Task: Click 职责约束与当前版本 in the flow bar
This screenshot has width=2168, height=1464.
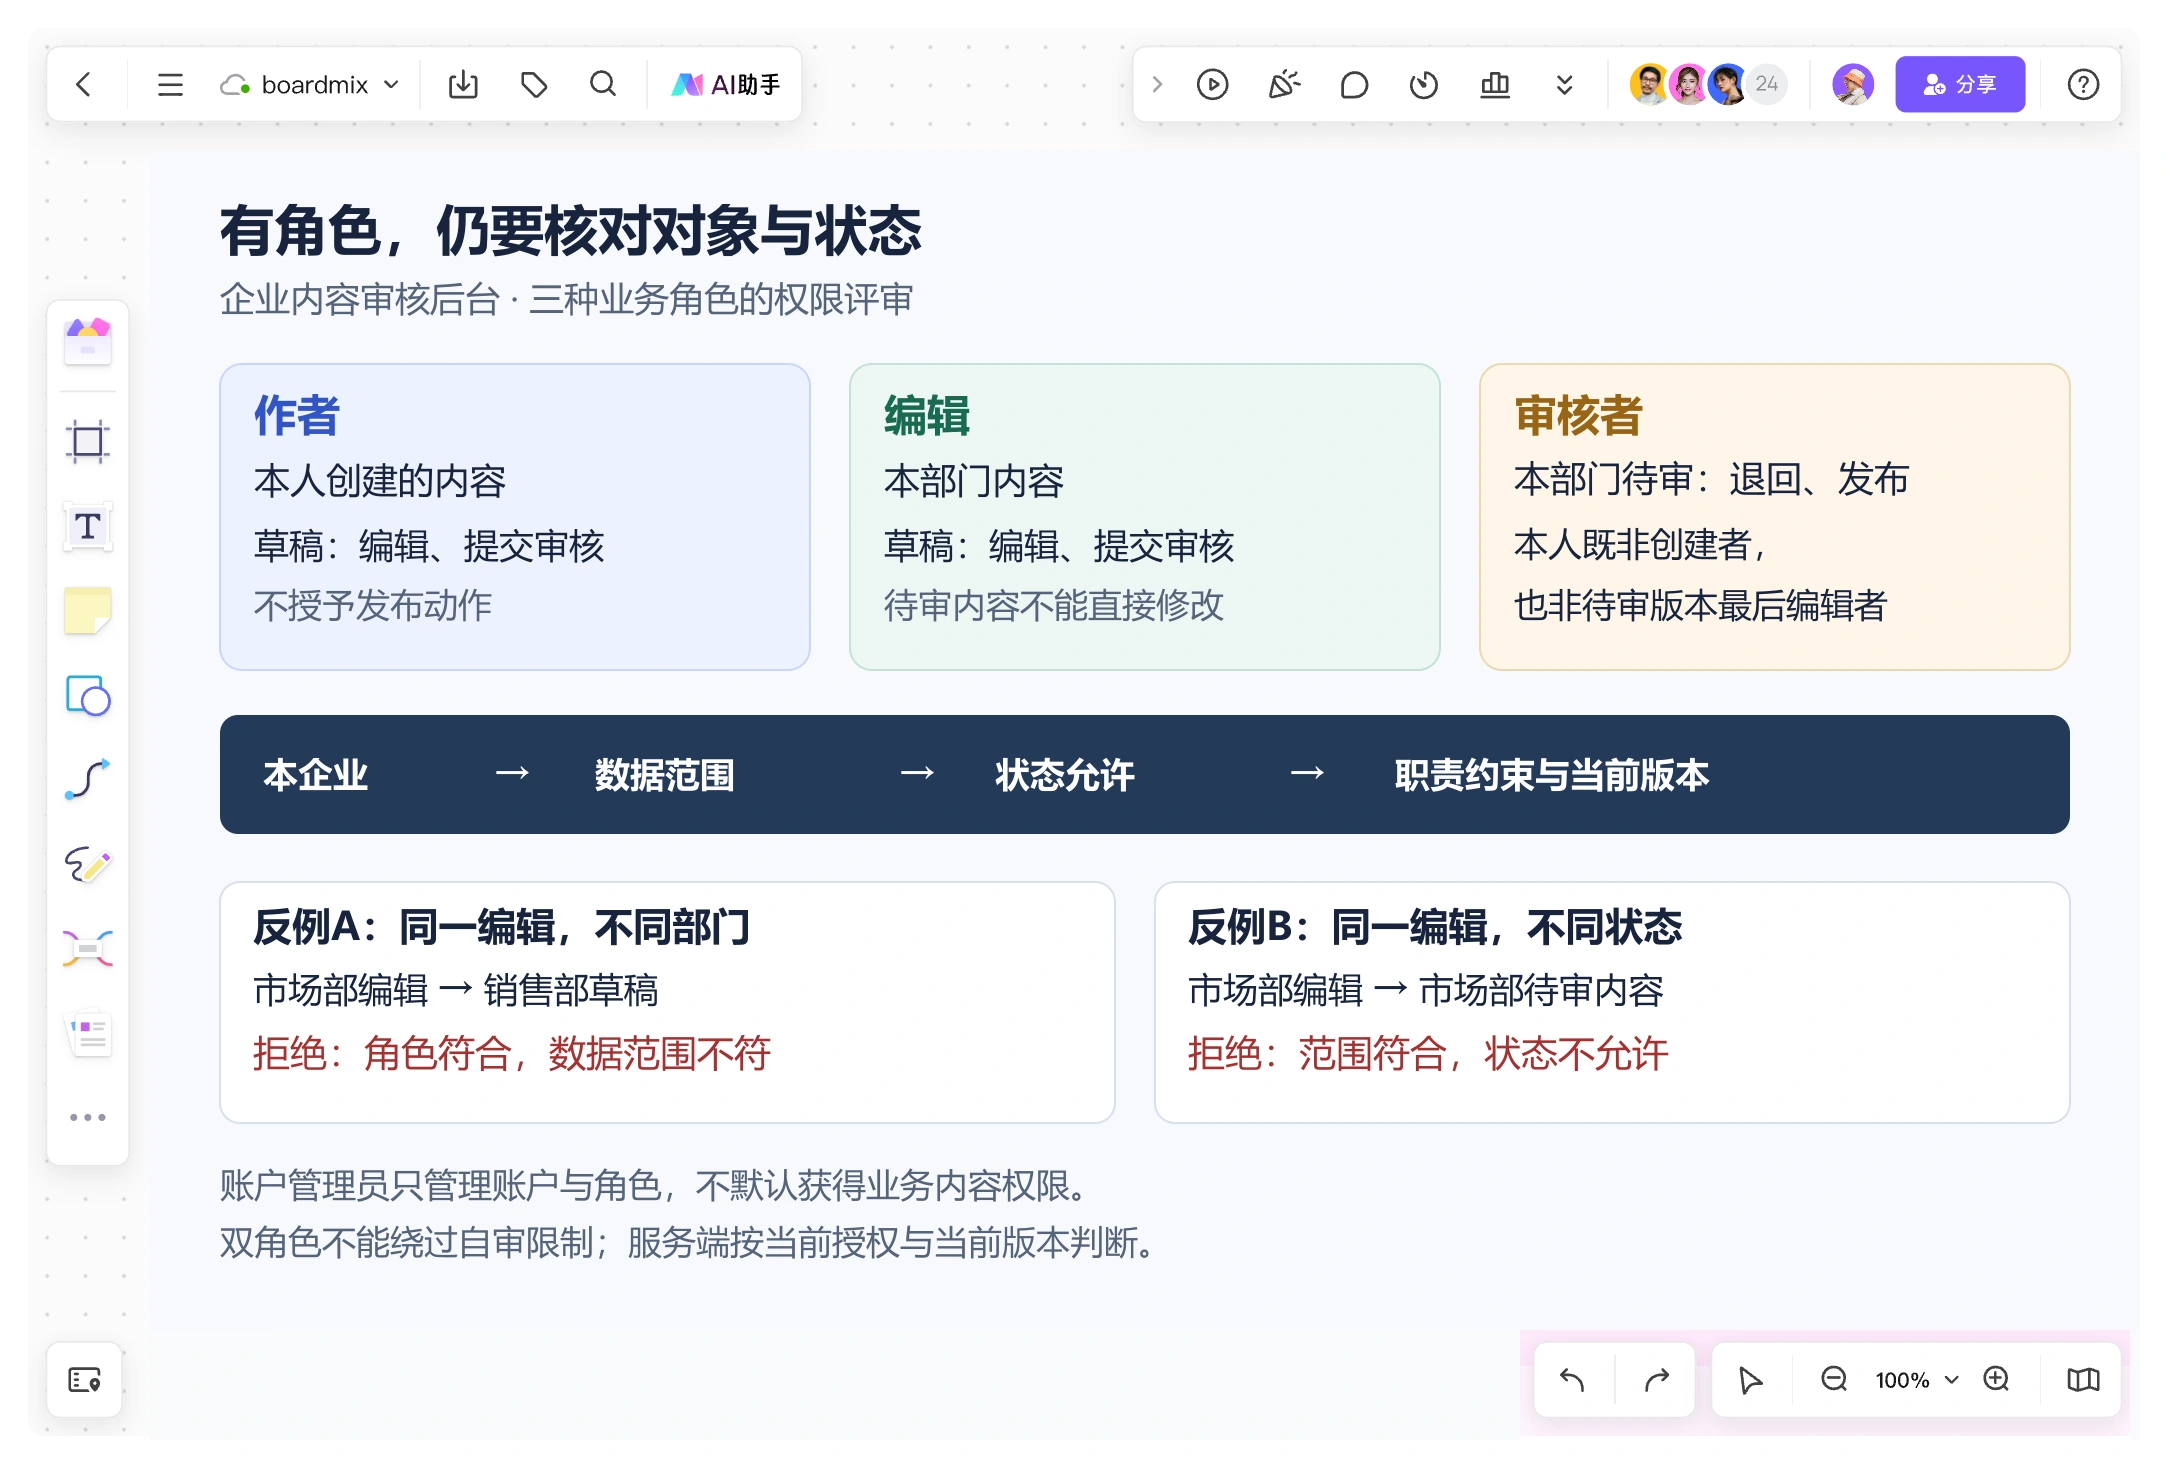Action: click(1552, 775)
